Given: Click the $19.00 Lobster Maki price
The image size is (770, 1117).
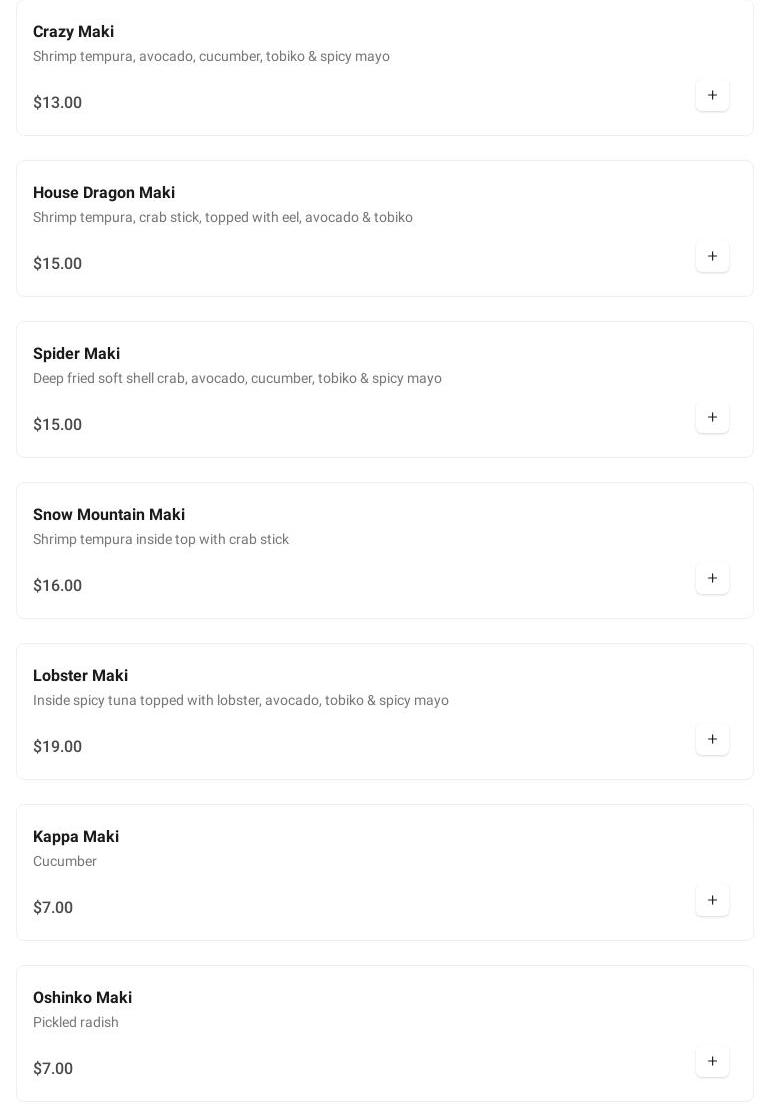Looking at the screenshot, I should pos(57,747).
